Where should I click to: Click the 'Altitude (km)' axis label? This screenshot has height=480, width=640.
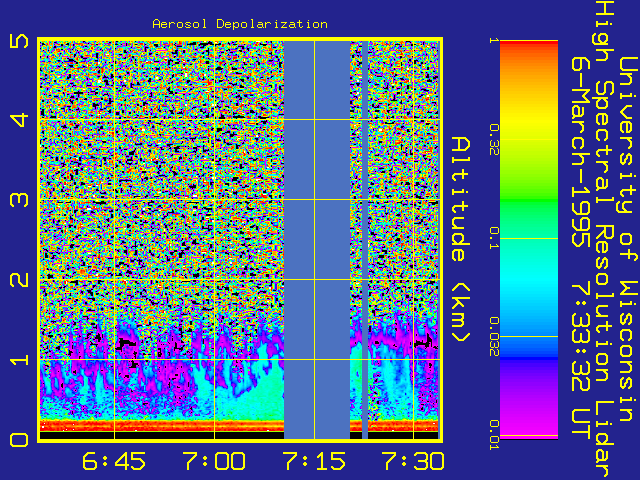[461, 240]
